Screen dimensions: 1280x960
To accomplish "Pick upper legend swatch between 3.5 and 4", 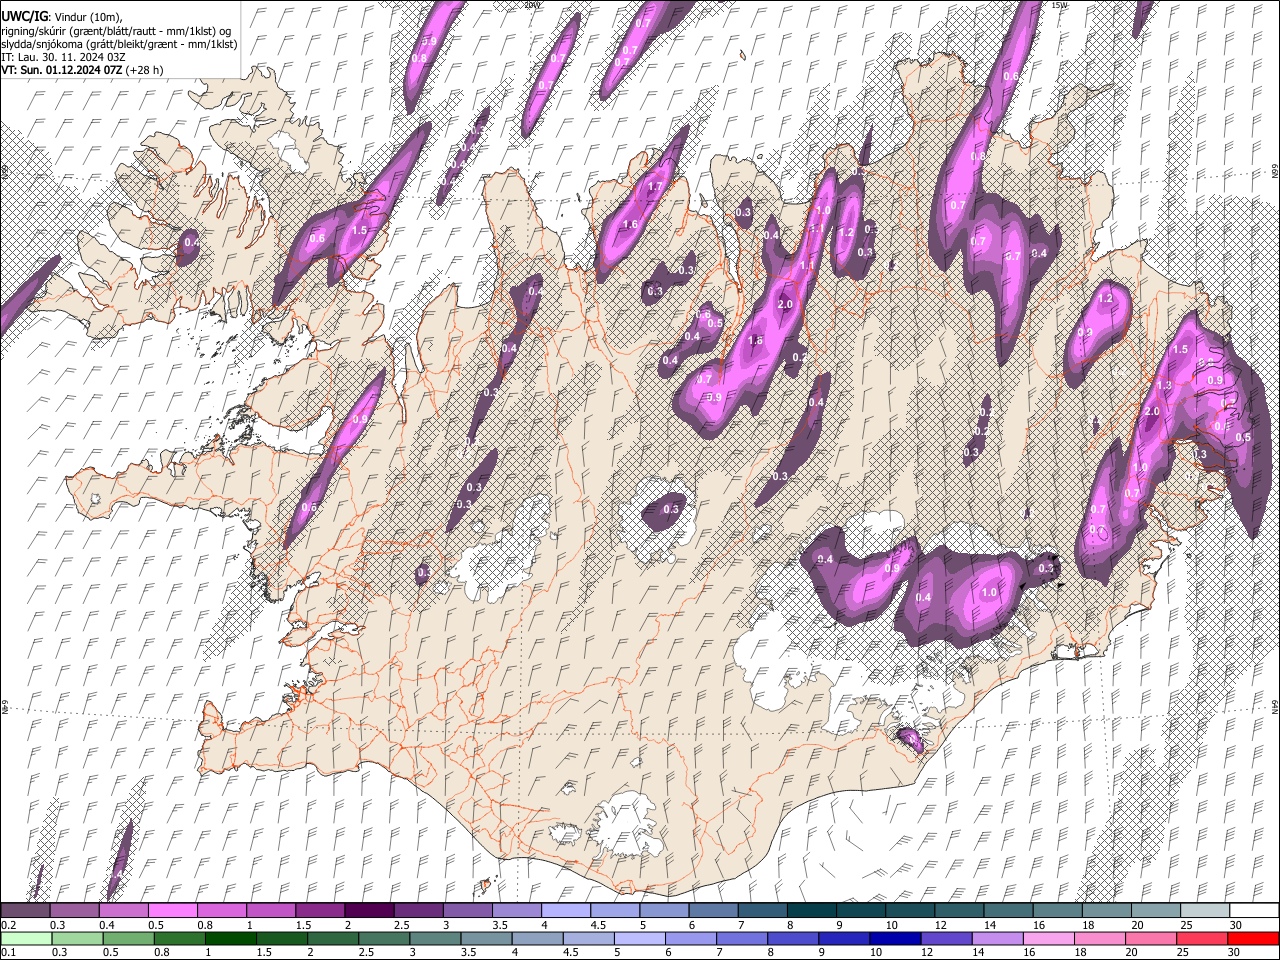I will tap(516, 911).
